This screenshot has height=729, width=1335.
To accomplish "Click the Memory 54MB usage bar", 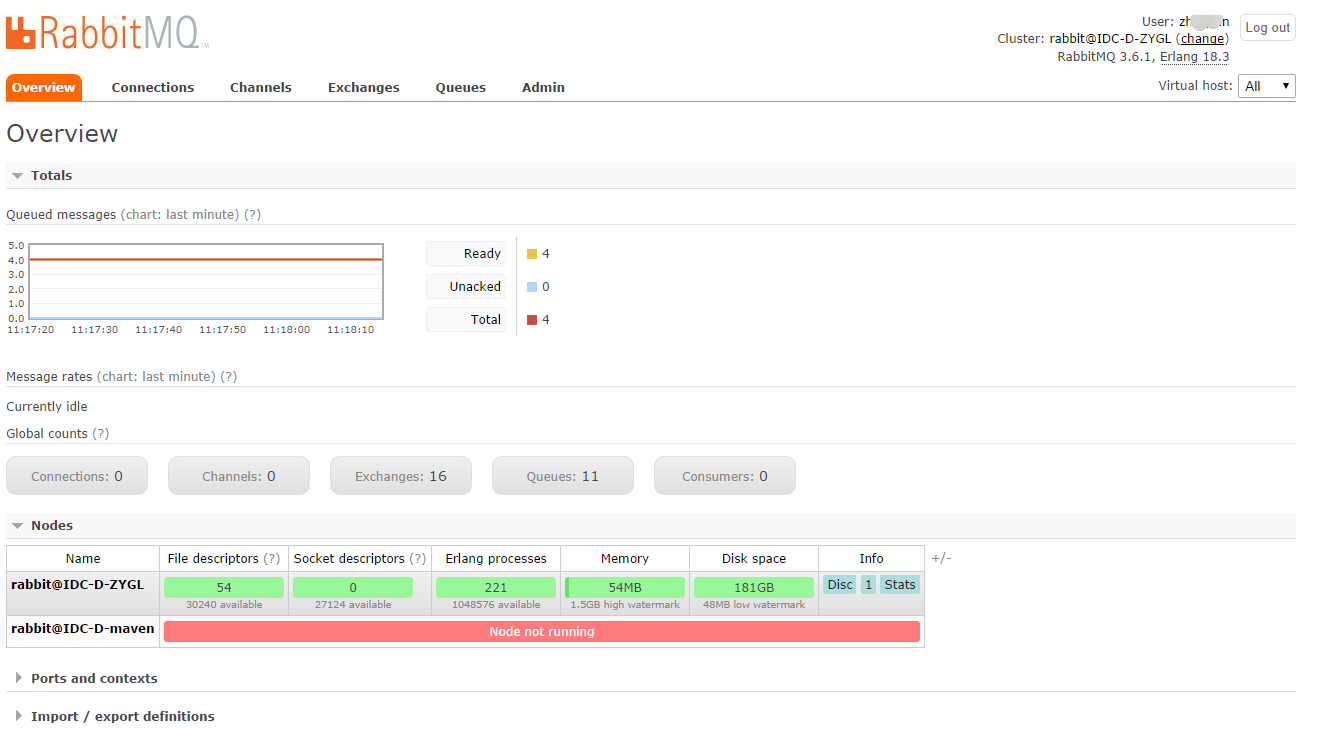I will click(625, 588).
